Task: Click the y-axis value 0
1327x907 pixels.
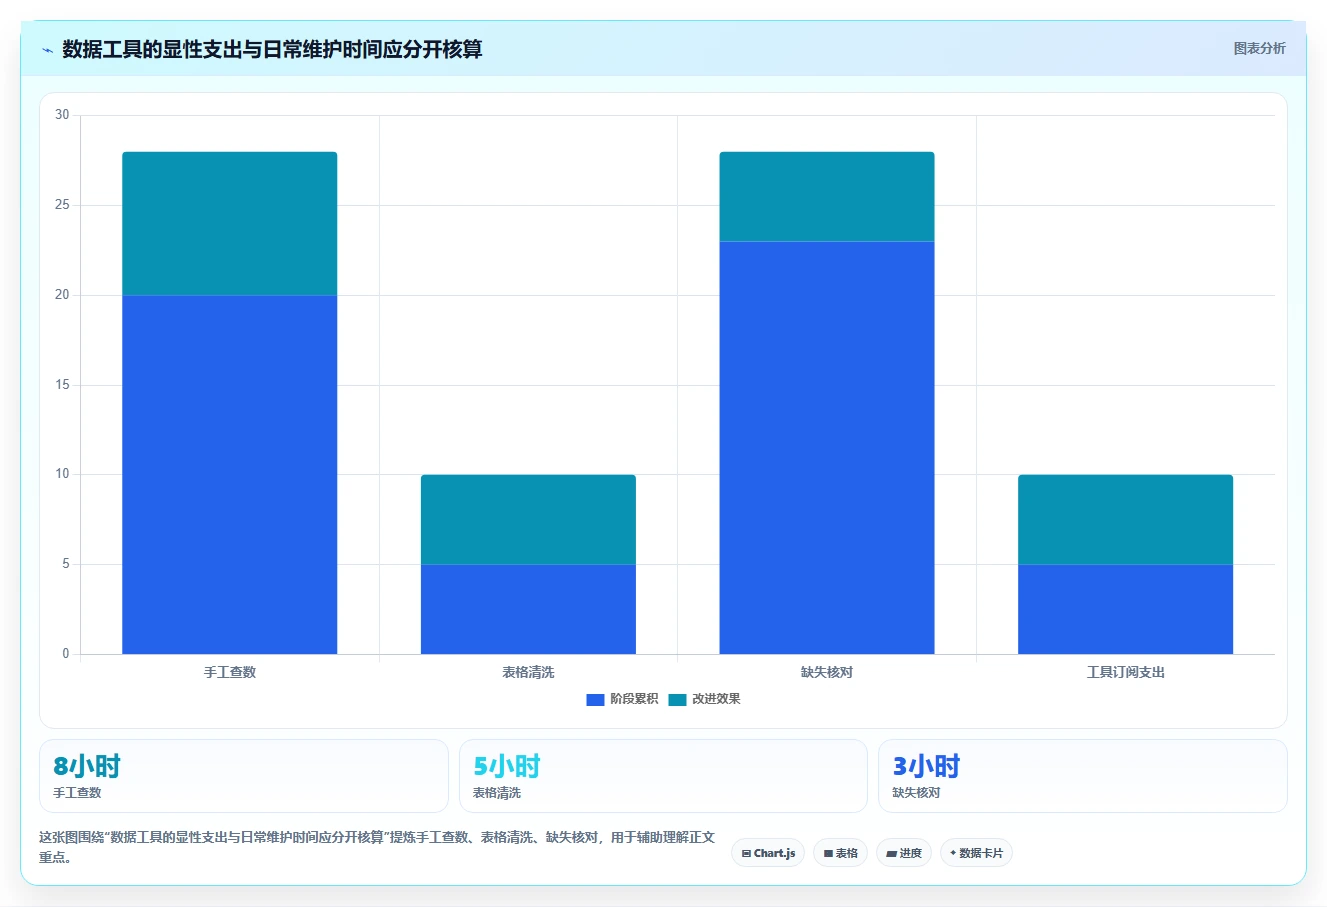Action: pos(66,654)
